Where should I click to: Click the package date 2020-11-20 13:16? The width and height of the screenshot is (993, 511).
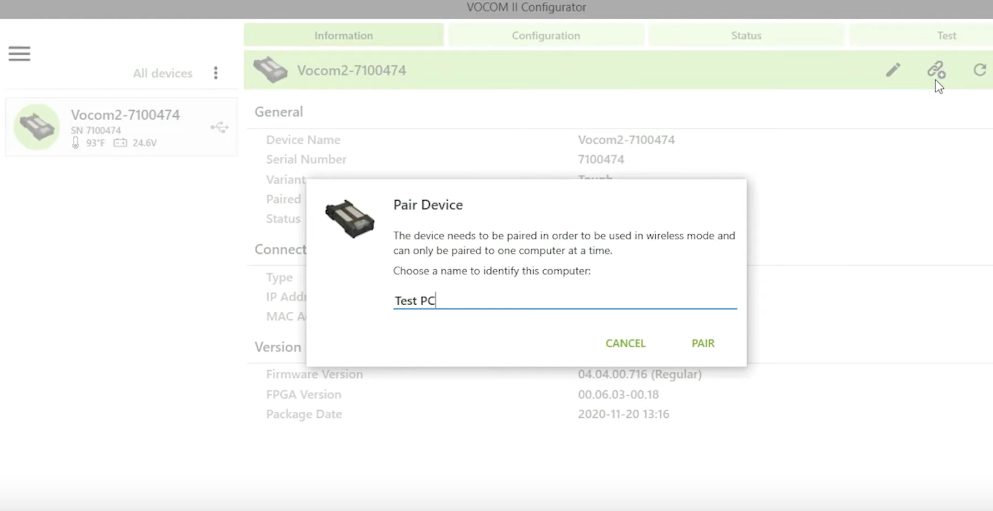[623, 414]
